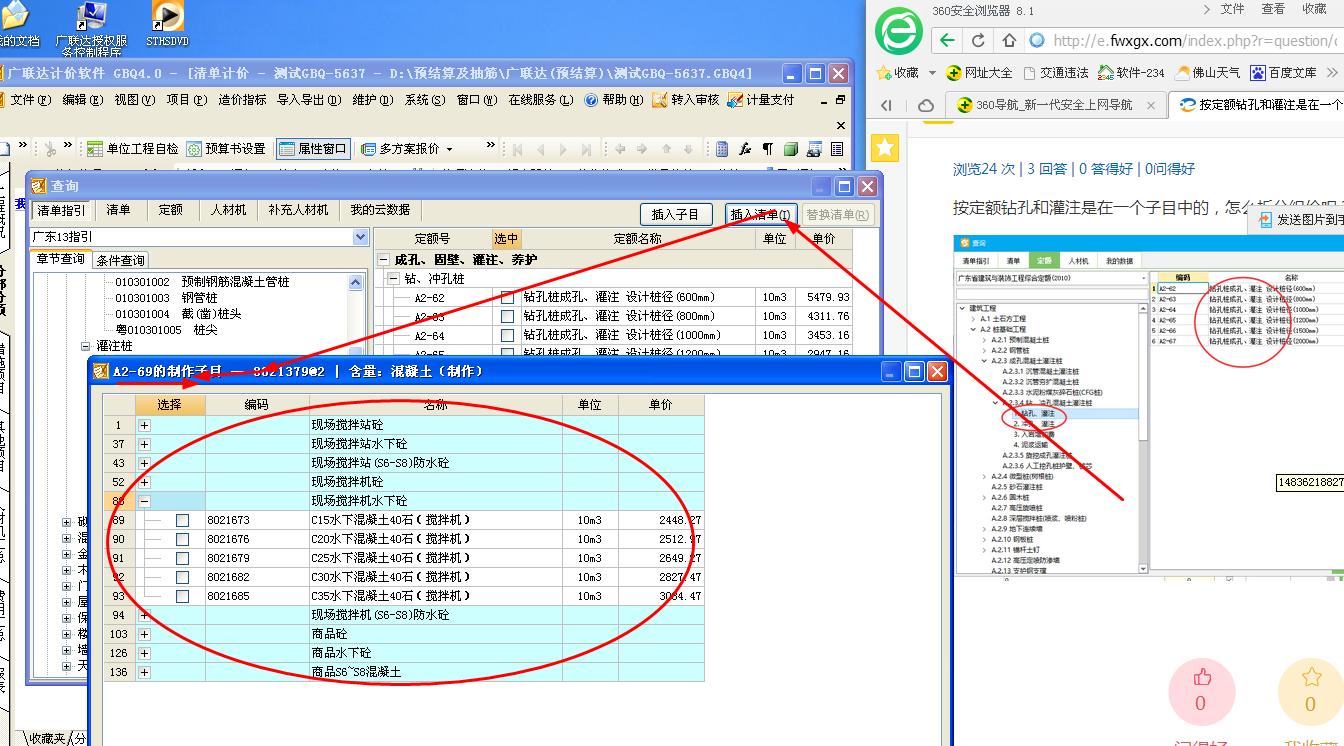Expand 商品S6~S8混凝土 group row 136
This screenshot has height=746, width=1344.
[x=144, y=672]
